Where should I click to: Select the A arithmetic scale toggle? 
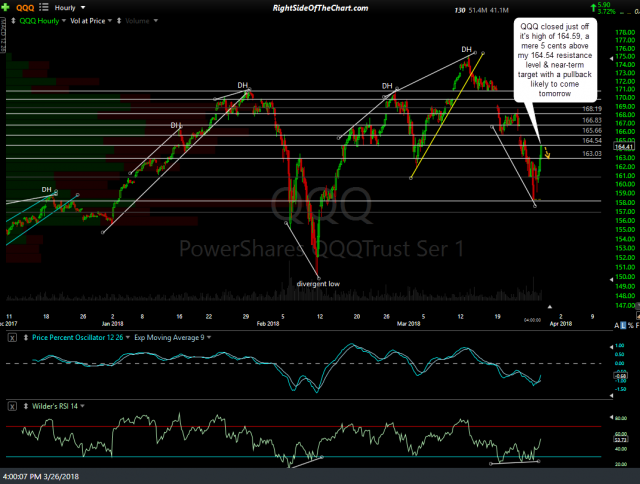tap(616, 325)
